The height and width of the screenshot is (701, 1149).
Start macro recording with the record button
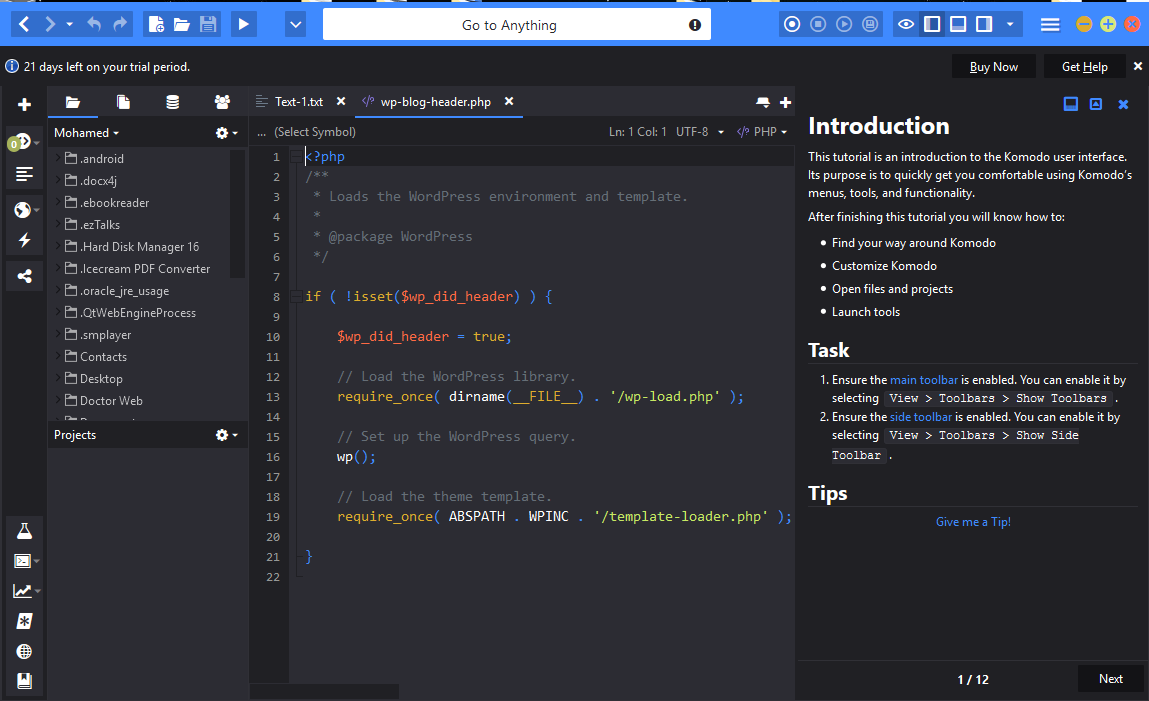pos(793,24)
